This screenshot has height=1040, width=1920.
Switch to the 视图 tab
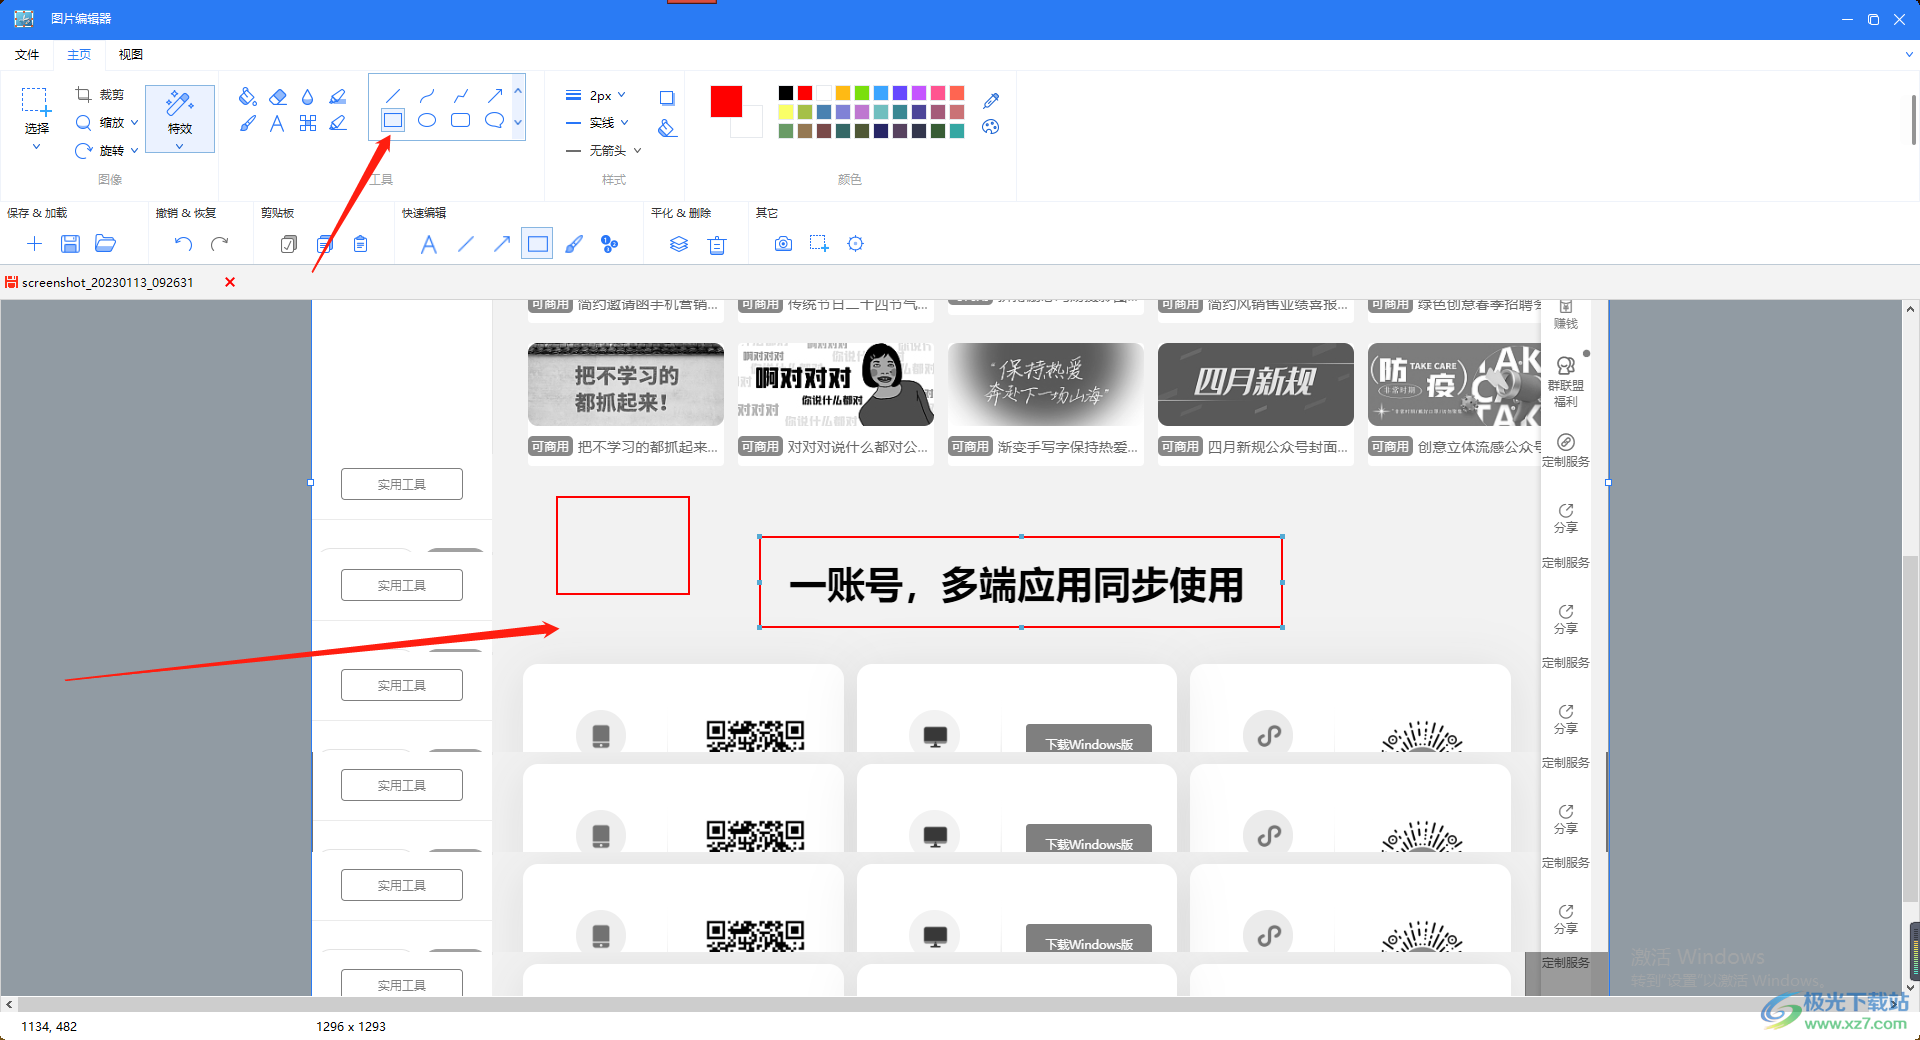point(131,55)
